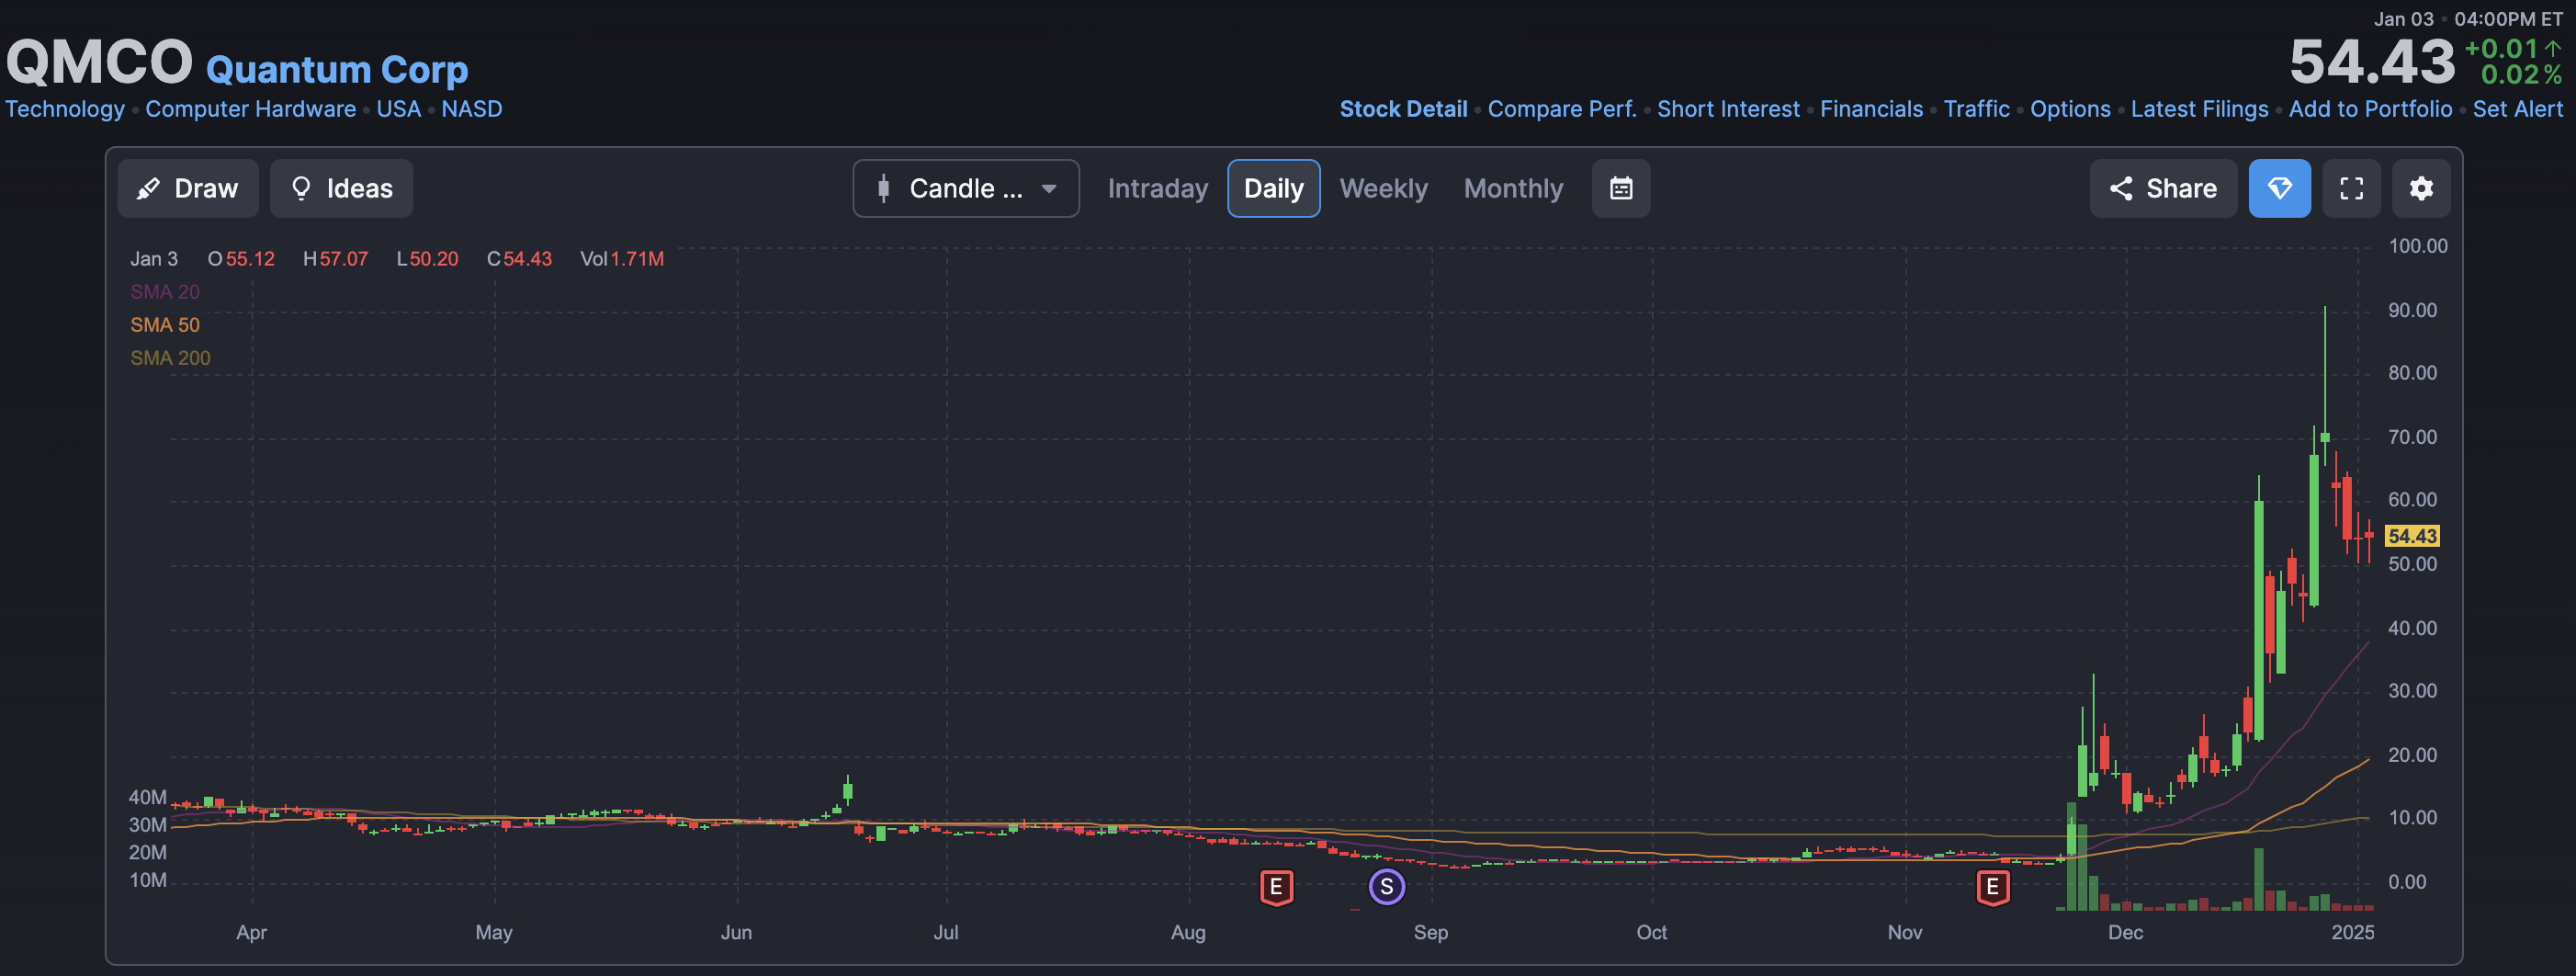Screen dimensions: 2576x976
Task: Click the USA country link
Action: point(398,109)
